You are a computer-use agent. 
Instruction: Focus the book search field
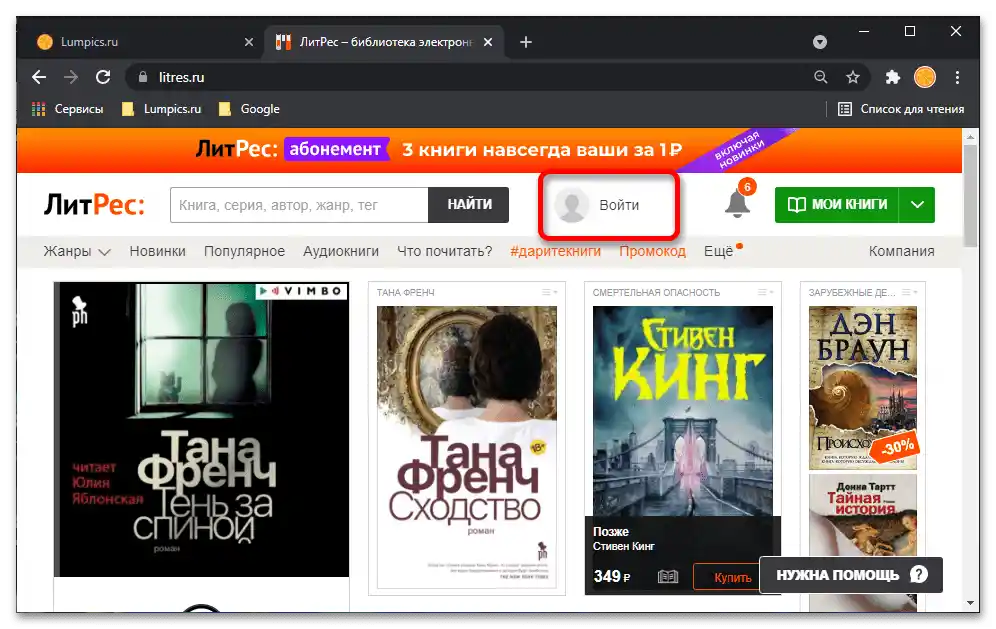click(x=299, y=205)
